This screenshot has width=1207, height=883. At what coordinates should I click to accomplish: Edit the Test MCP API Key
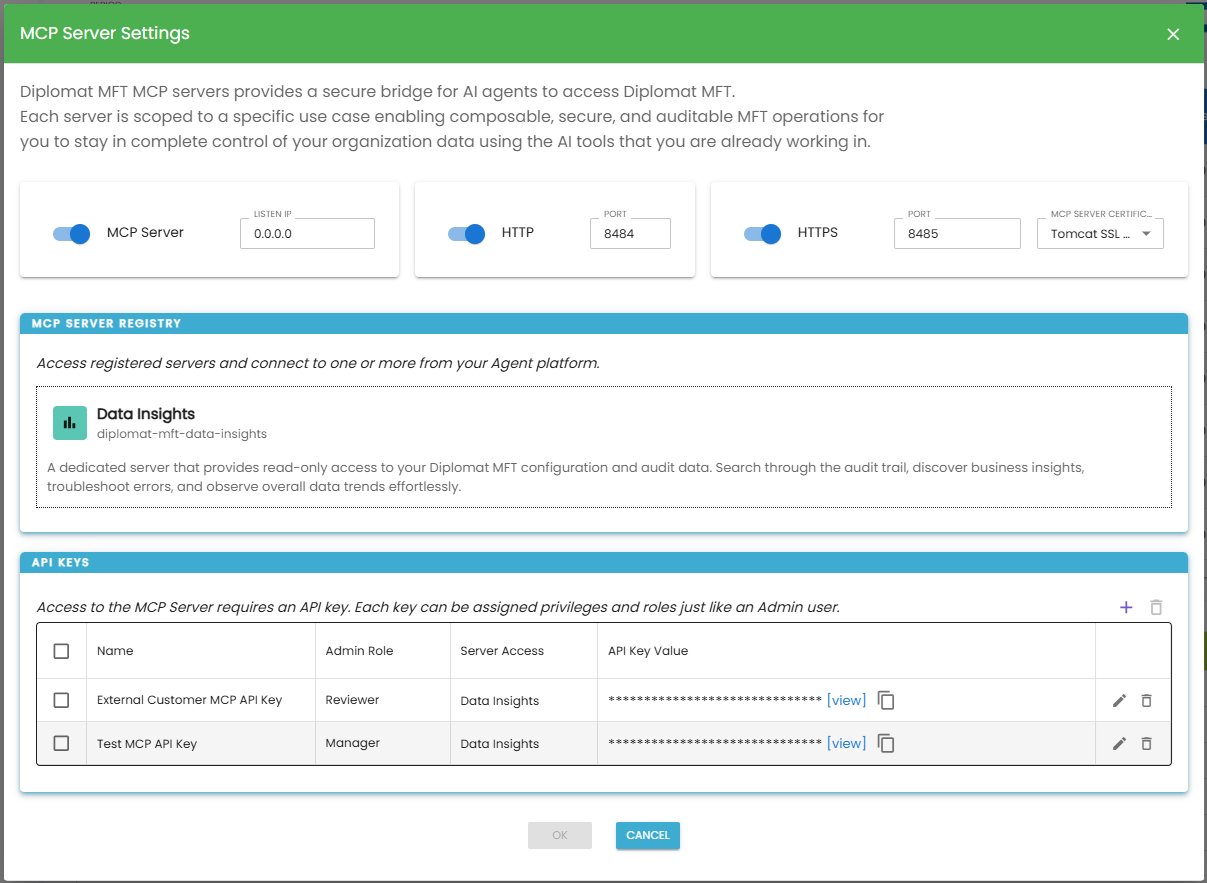(x=1119, y=743)
